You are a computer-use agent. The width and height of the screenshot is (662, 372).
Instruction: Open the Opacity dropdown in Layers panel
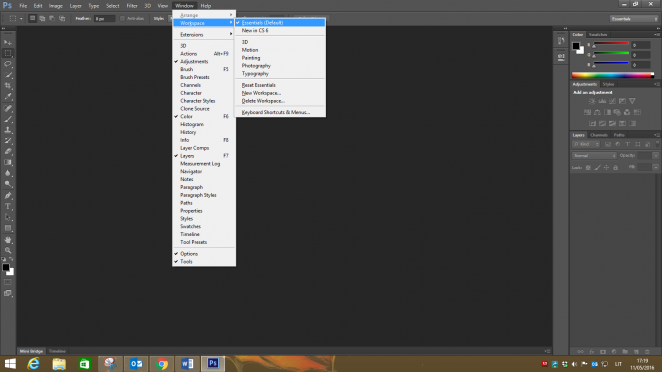point(655,156)
